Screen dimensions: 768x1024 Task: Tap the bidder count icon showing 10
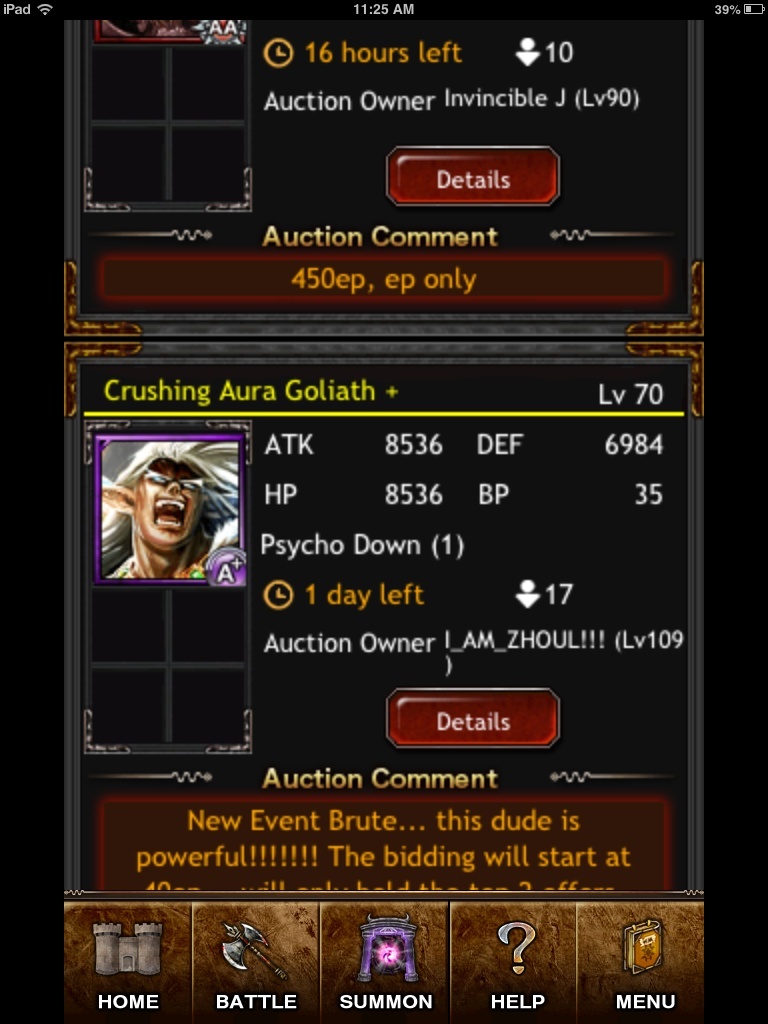[x=527, y=52]
